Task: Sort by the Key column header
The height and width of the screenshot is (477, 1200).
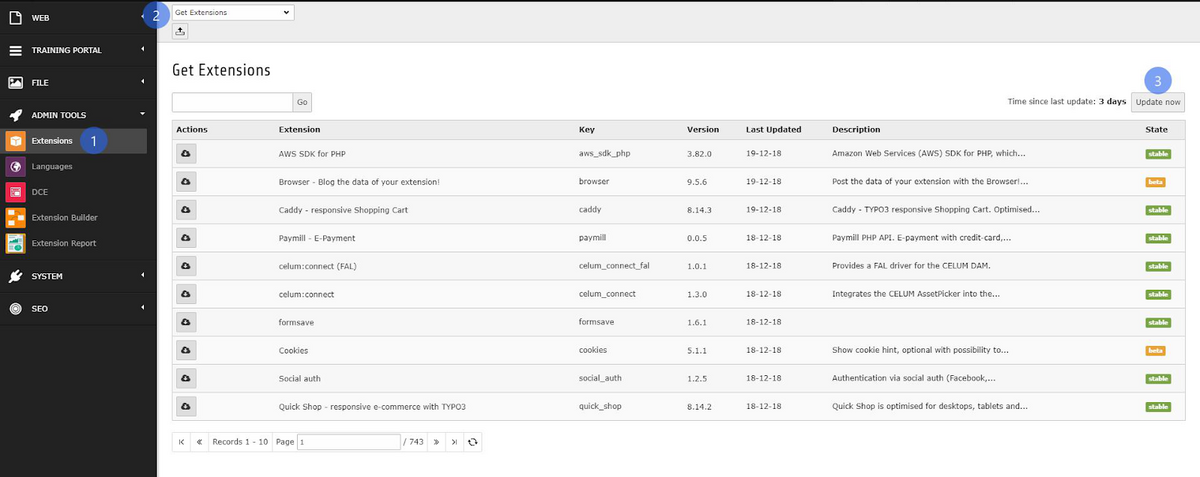Action: tap(586, 130)
